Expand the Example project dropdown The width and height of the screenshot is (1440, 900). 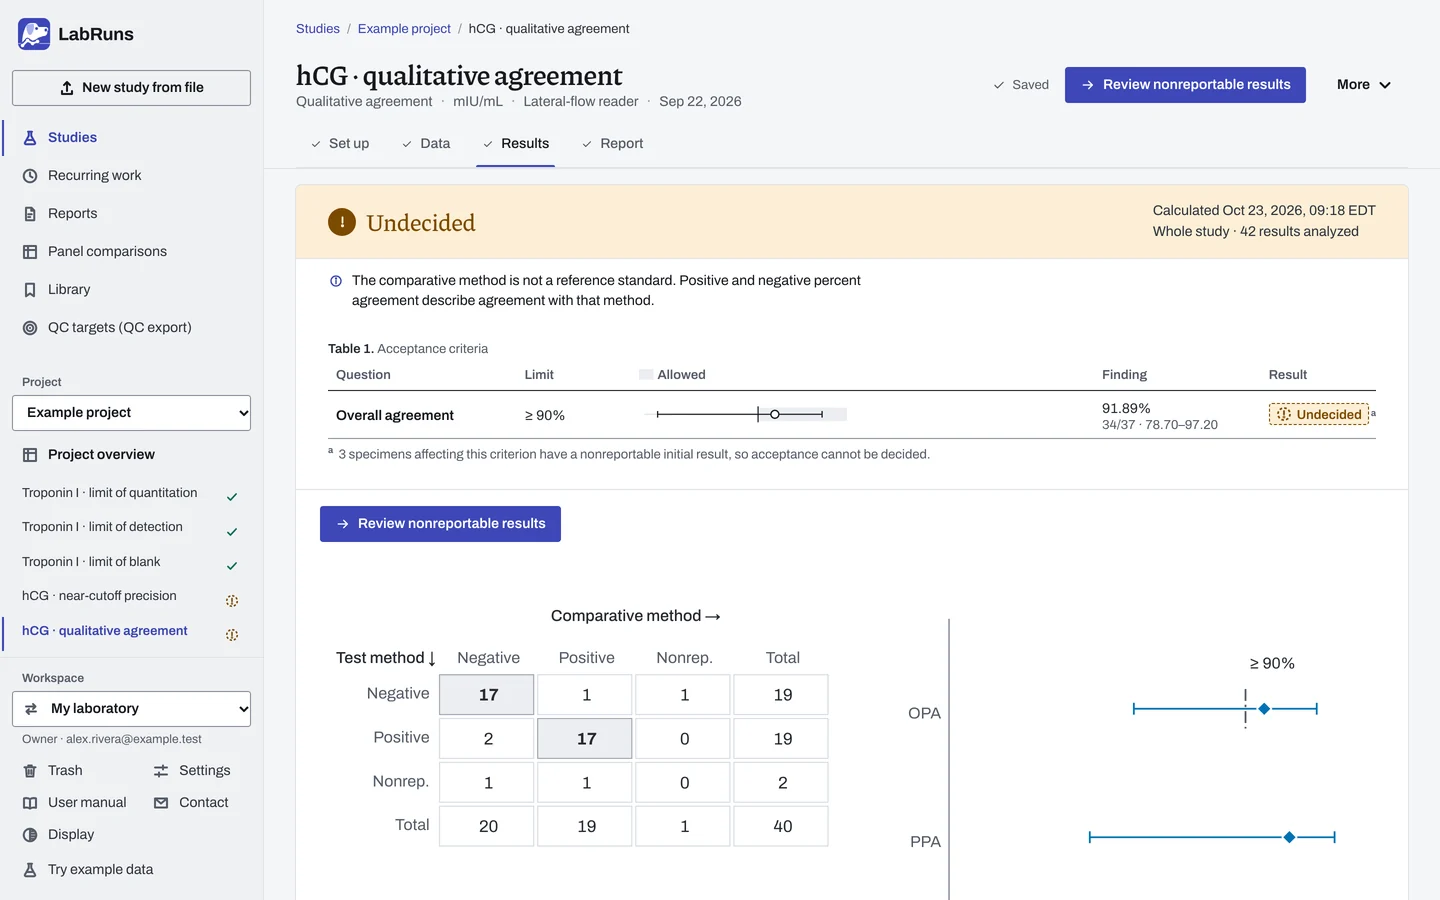[131, 413]
